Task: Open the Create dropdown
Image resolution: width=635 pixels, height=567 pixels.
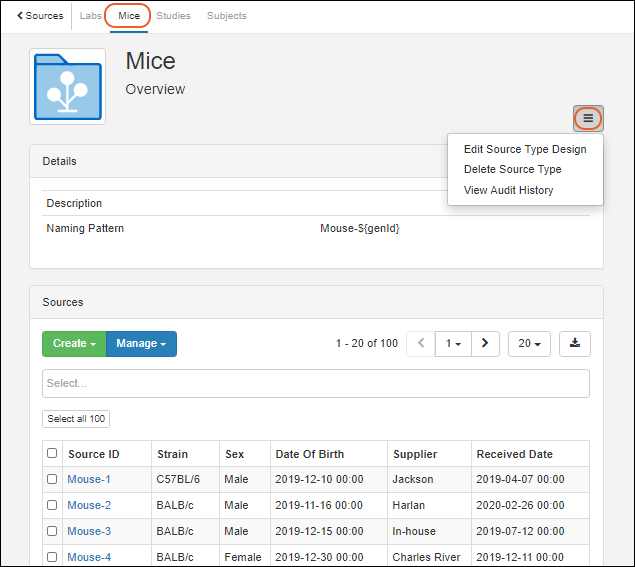Action: point(74,343)
